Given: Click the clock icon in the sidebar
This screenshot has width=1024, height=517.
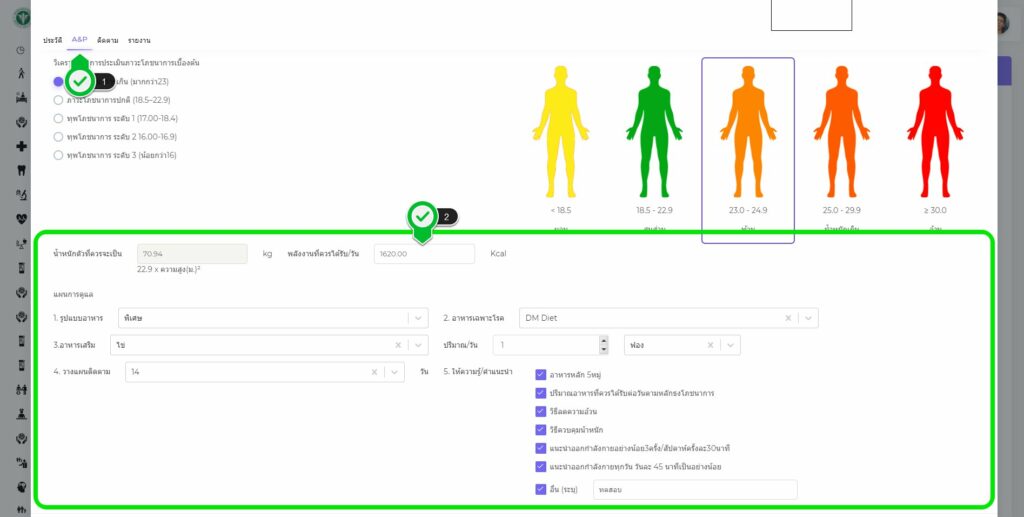Looking at the screenshot, I should coord(21,49).
